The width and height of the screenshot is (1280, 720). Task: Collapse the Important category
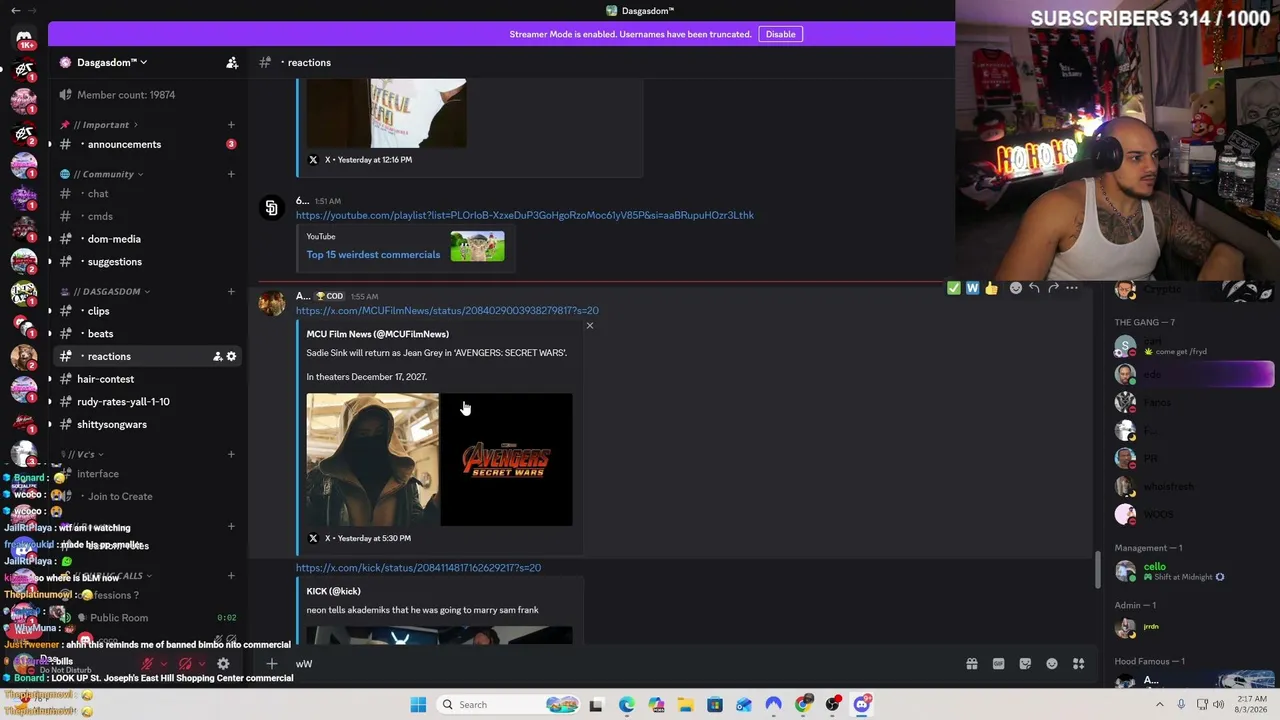pyautogui.click(x=105, y=125)
